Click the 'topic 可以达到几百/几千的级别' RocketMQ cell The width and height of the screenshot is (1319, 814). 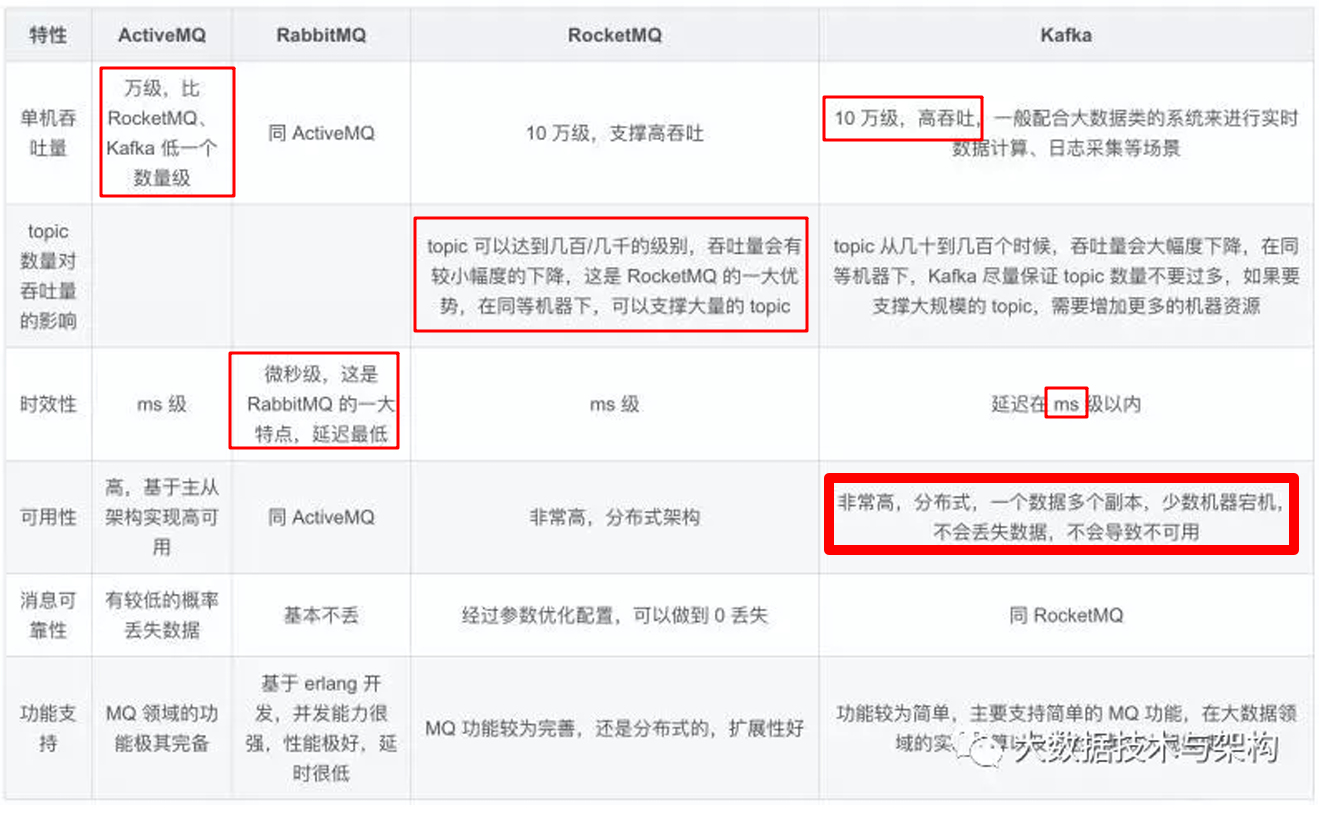pos(614,276)
